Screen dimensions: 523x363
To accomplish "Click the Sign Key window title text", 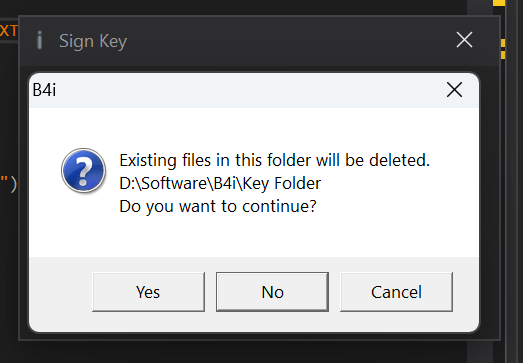I will coord(93,41).
